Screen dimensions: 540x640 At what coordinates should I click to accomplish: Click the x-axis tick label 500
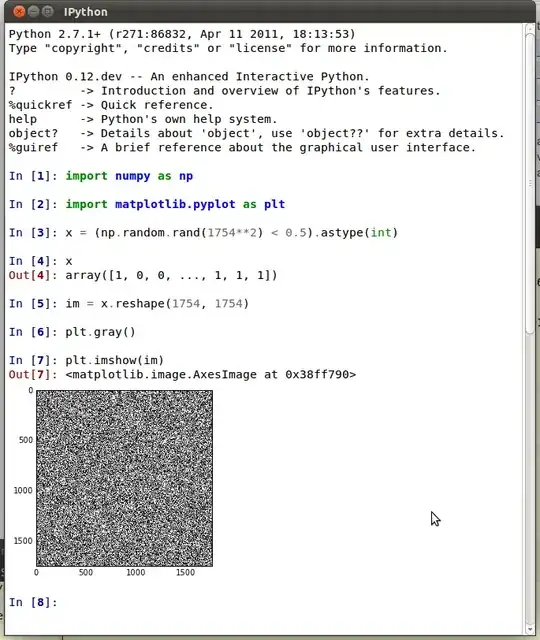click(86, 573)
